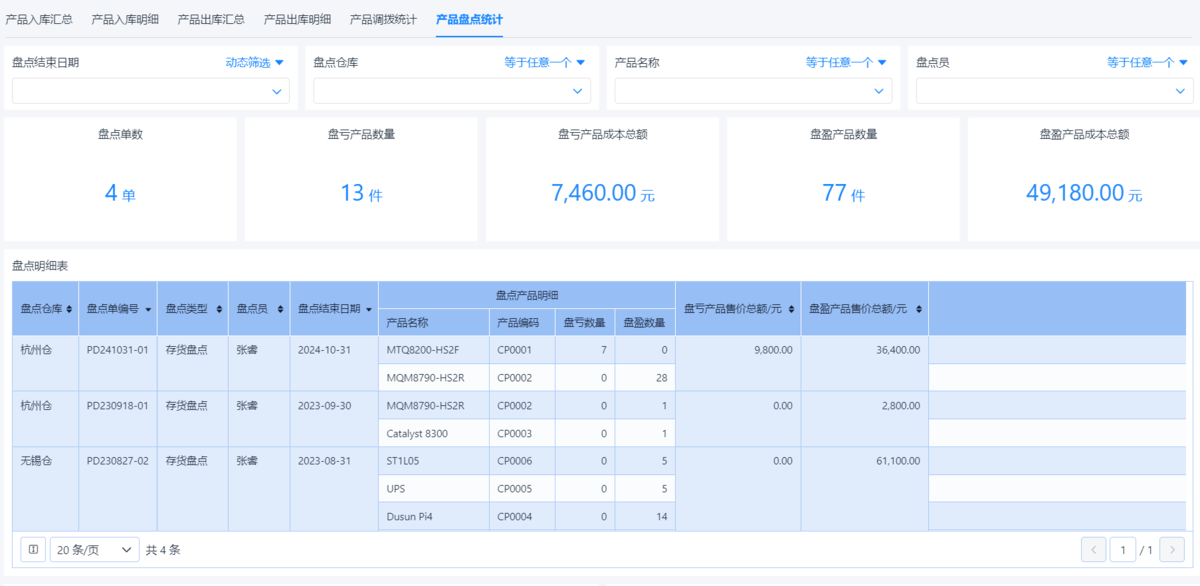Image resolution: width=1200 pixels, height=586 pixels.
Task: Click order number PD230827-02
Action: point(118,461)
